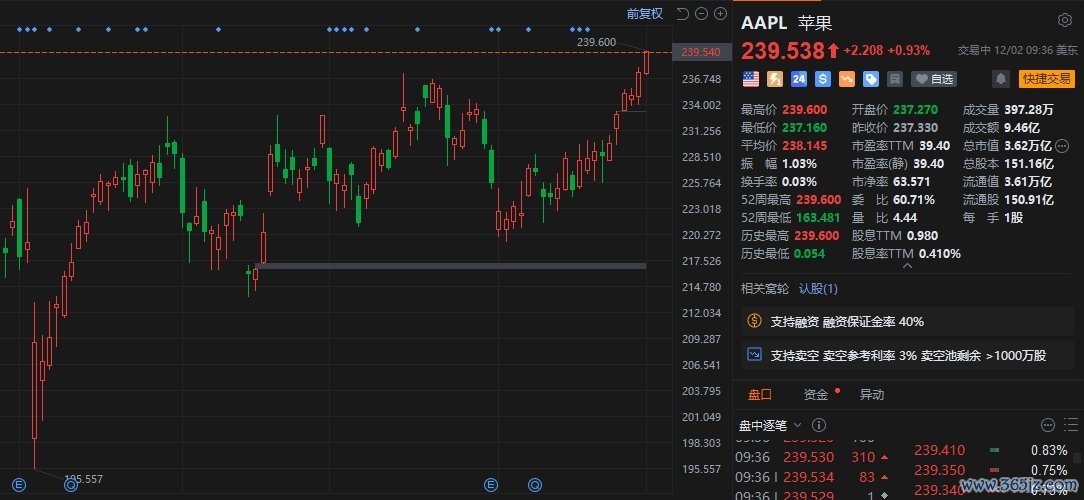Click the 239.410 order book price
The image size is (1084, 500).
(x=940, y=450)
